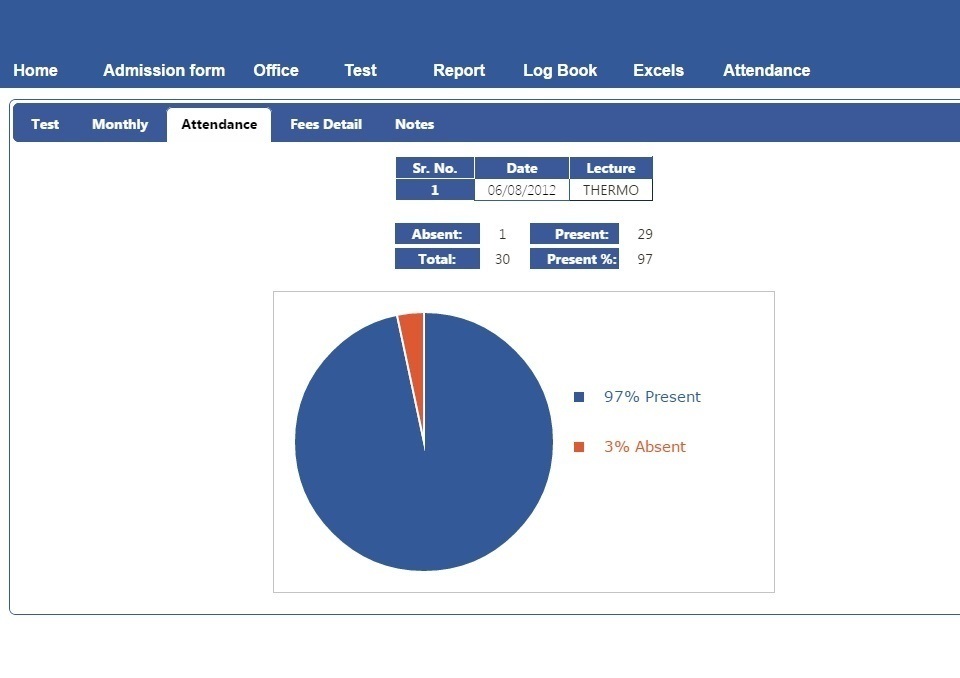Go to Admission form menu

tap(164, 70)
